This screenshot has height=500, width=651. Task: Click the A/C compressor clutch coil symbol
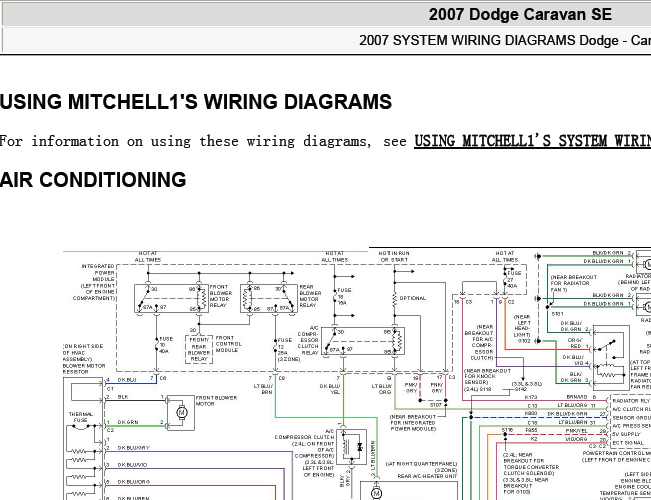[x=345, y=447]
